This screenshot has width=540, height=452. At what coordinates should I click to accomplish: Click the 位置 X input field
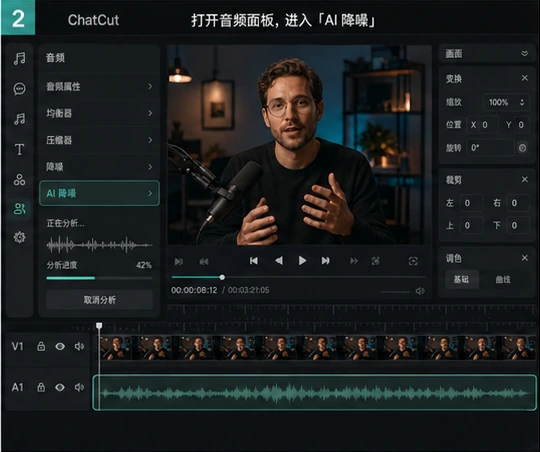[x=482, y=125]
